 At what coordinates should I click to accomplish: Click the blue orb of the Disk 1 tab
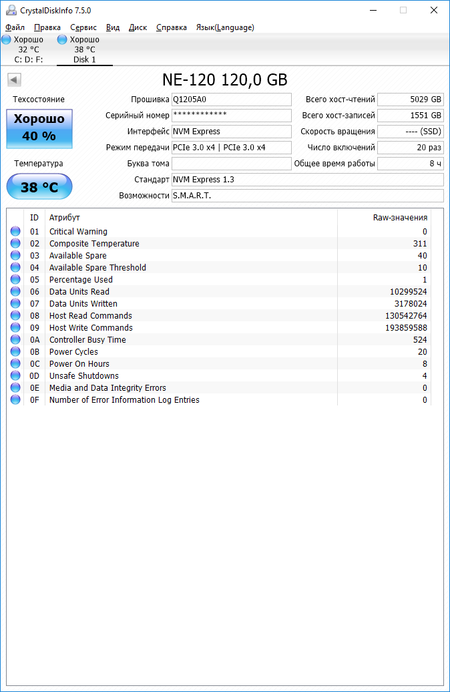coord(62,40)
